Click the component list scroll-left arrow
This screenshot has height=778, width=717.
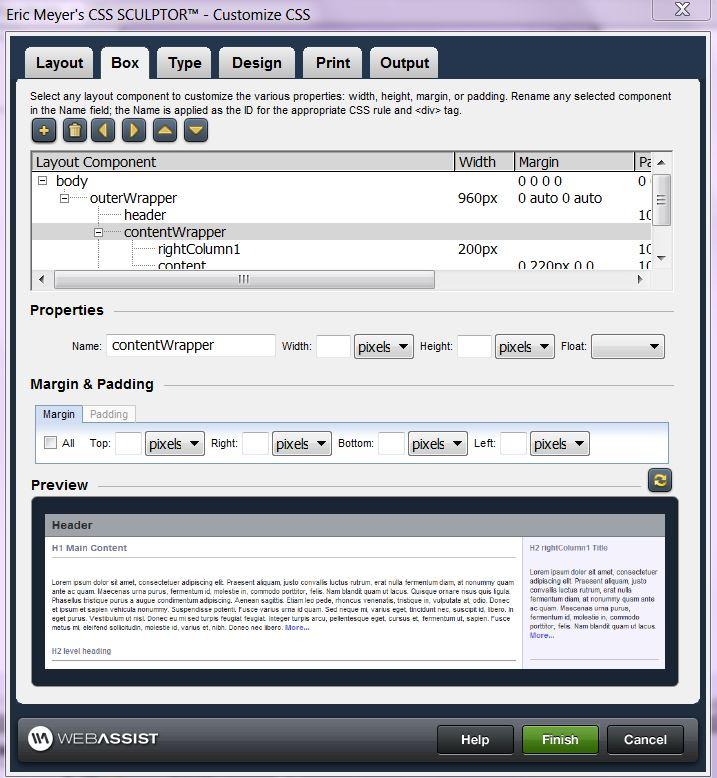42,279
